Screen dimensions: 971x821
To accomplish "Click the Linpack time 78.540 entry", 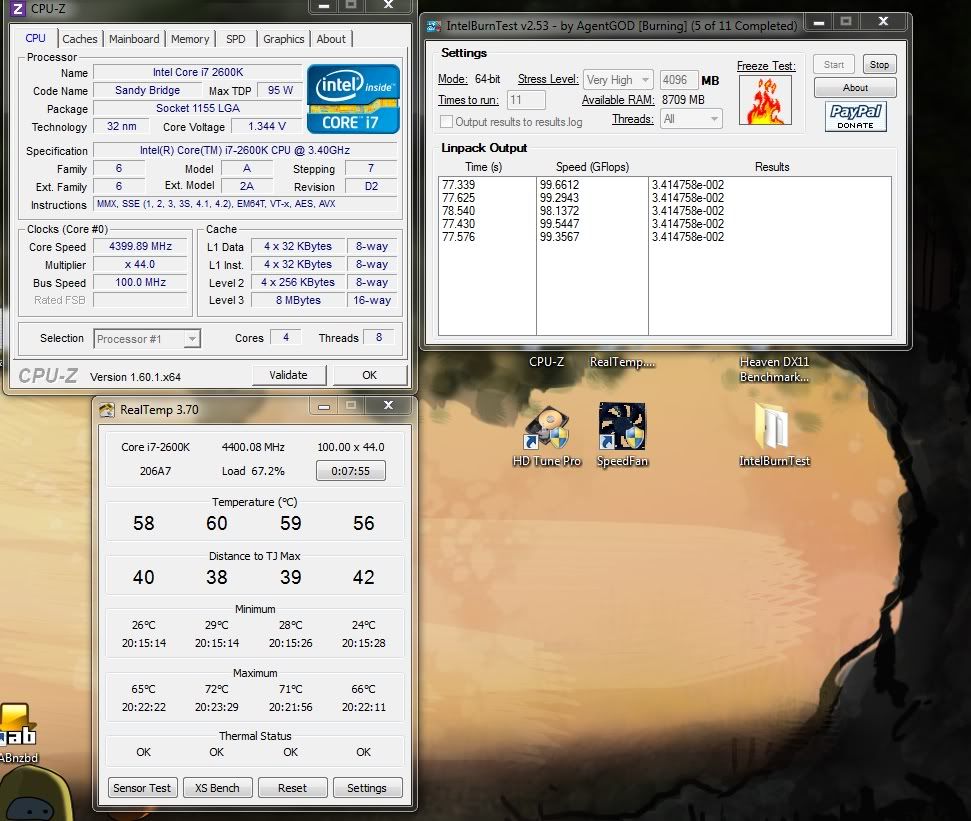I will click(458, 211).
